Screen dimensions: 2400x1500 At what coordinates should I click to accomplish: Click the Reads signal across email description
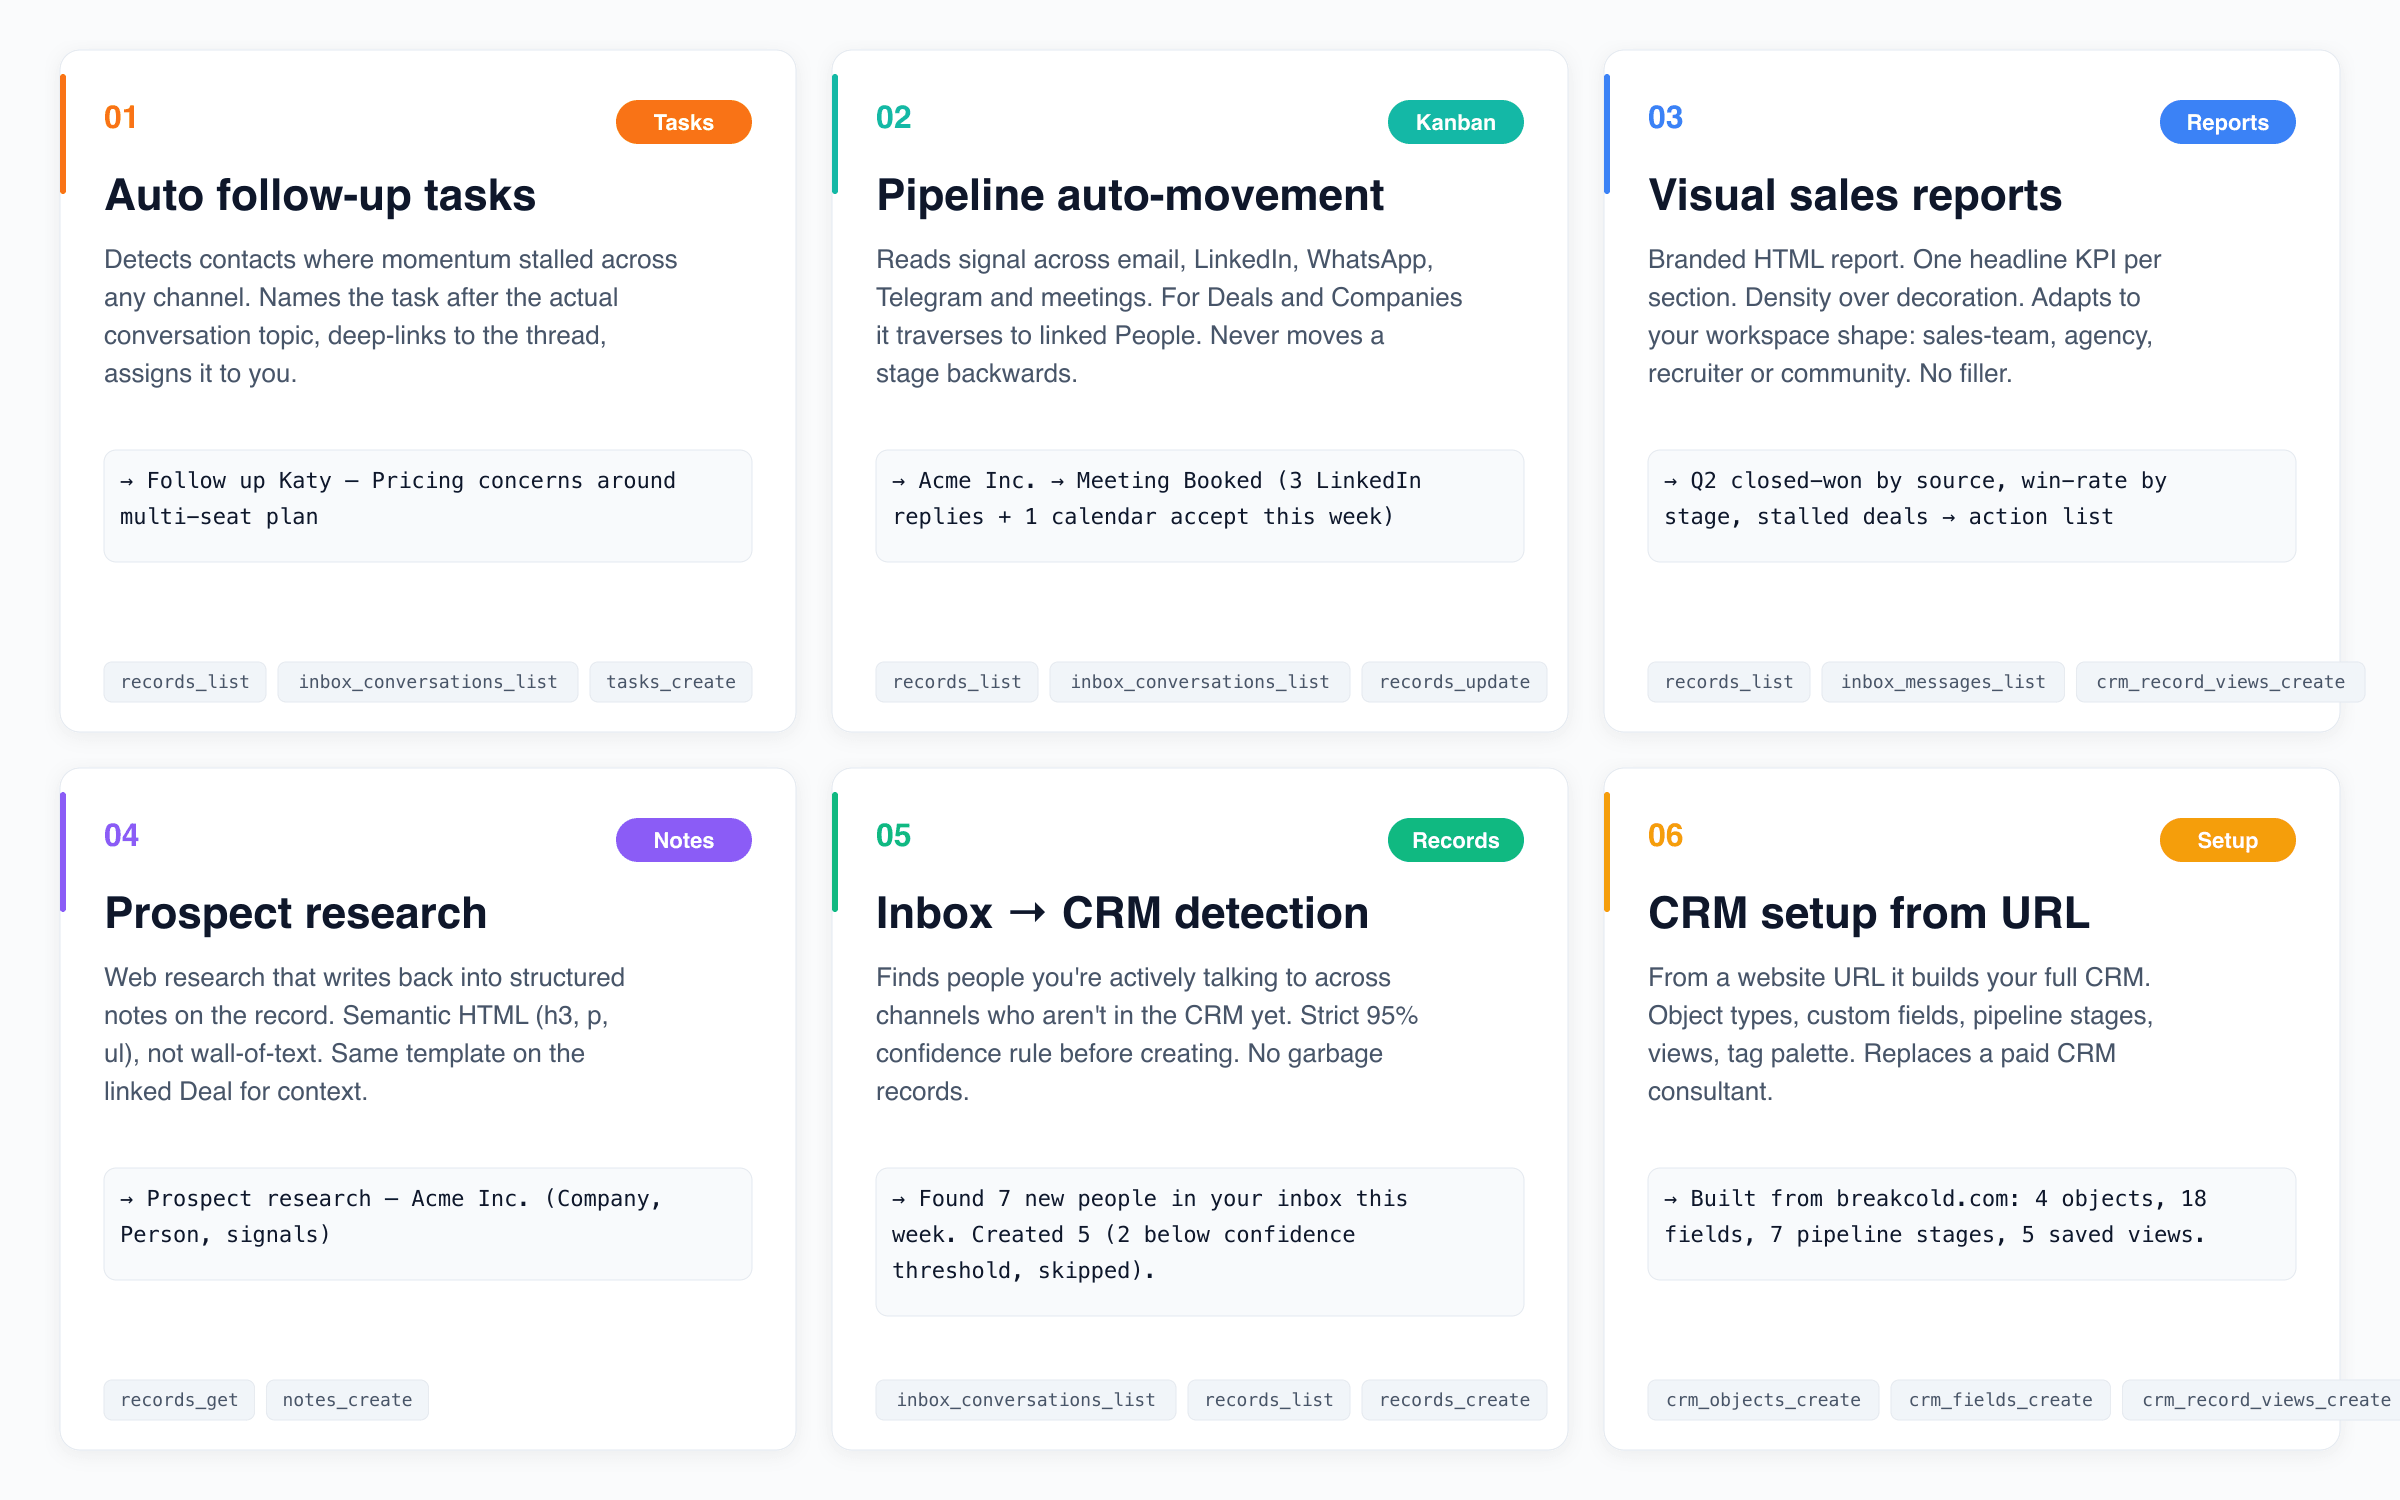point(1169,316)
